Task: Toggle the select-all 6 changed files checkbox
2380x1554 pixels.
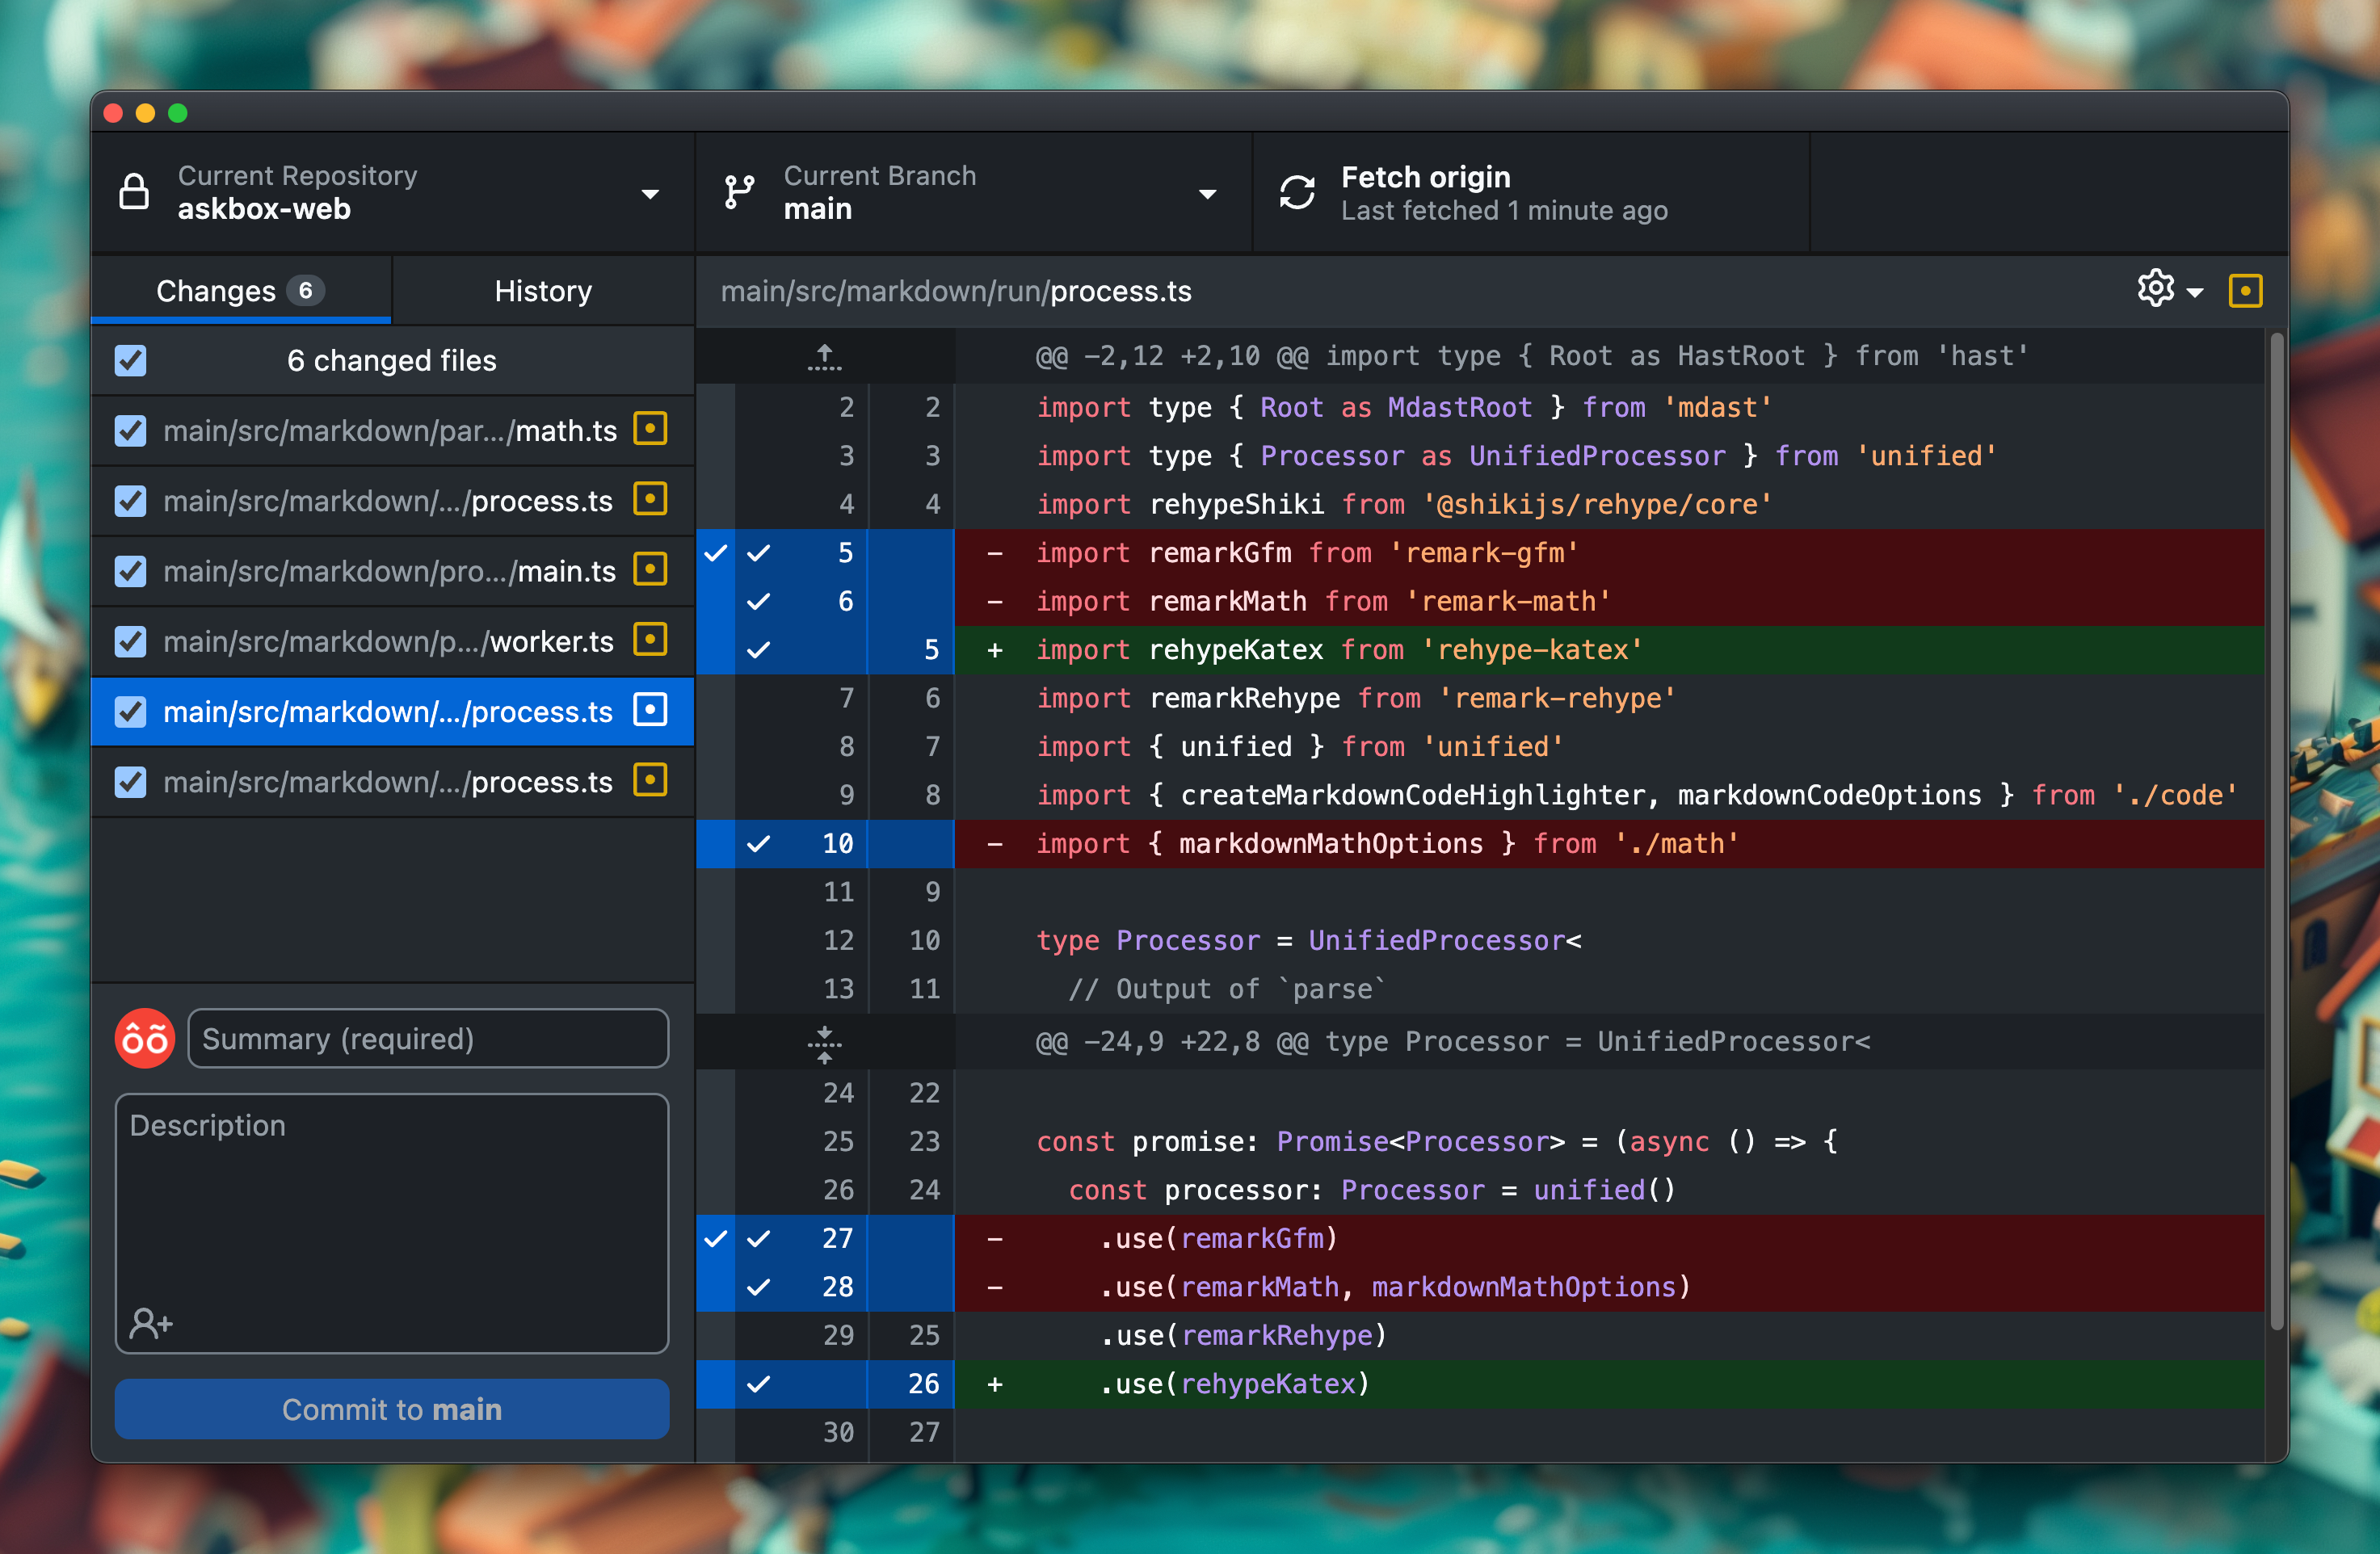Action: tap(130, 360)
